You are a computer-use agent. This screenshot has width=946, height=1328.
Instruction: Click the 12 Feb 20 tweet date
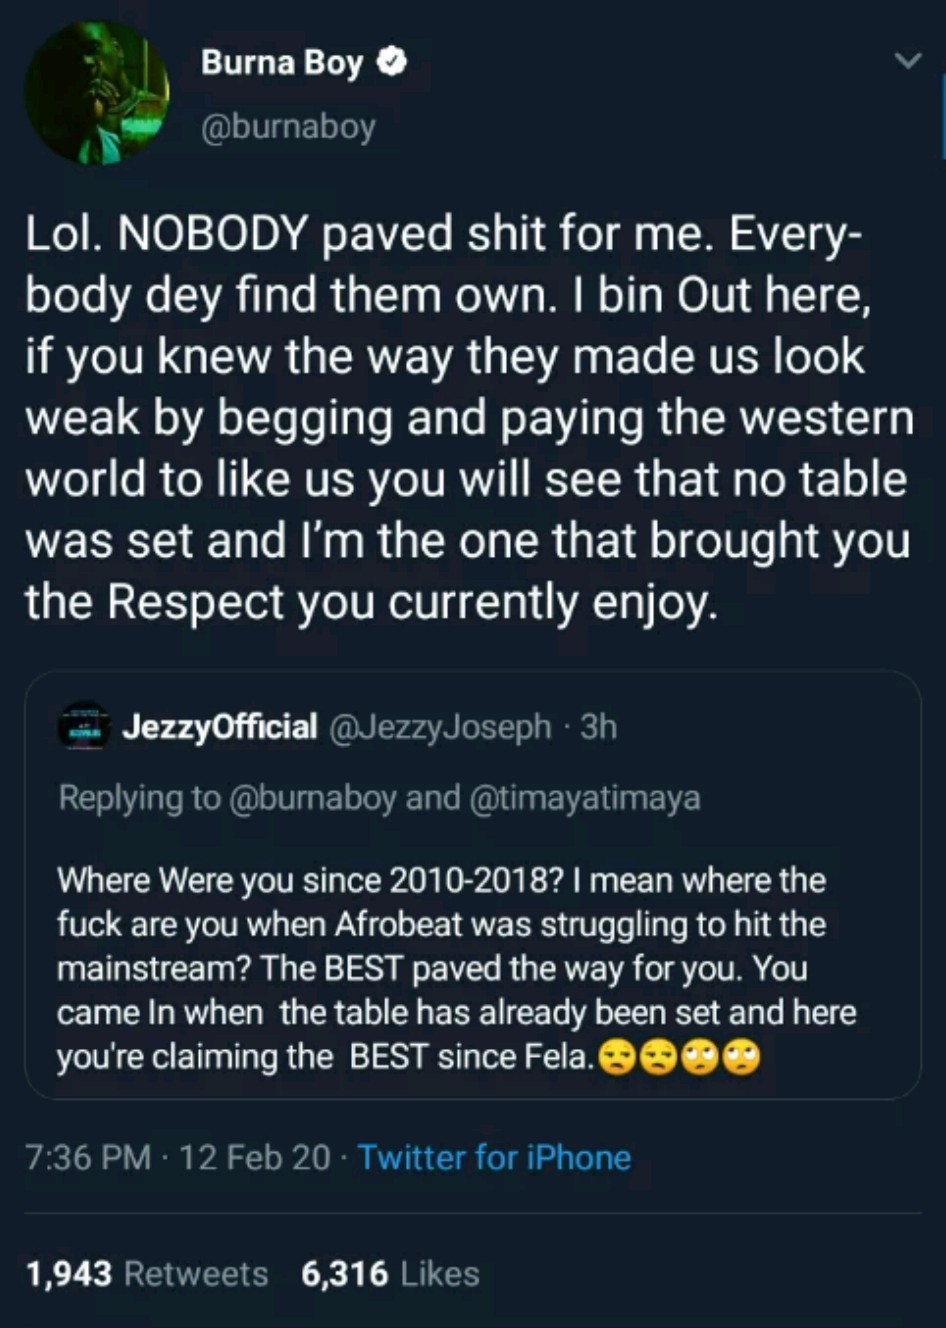(x=256, y=1157)
